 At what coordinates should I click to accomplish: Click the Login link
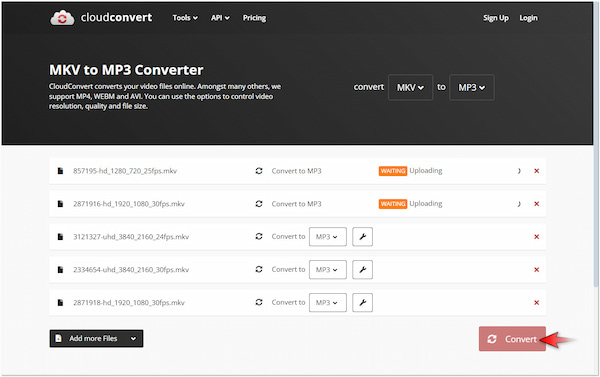point(528,18)
